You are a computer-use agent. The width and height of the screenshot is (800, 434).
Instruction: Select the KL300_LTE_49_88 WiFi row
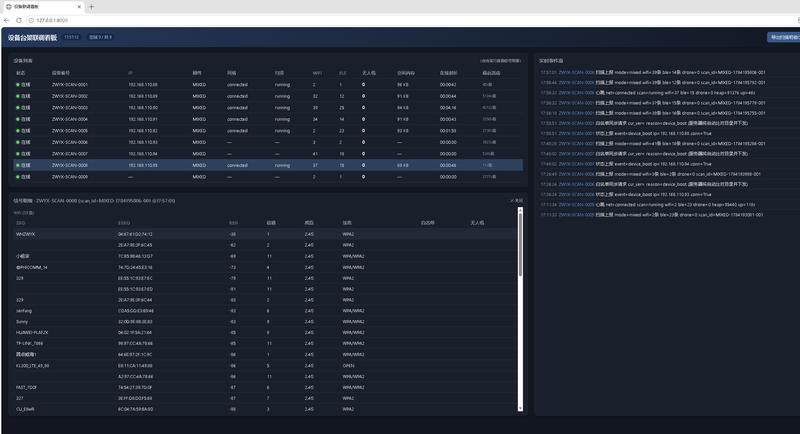click(265, 366)
